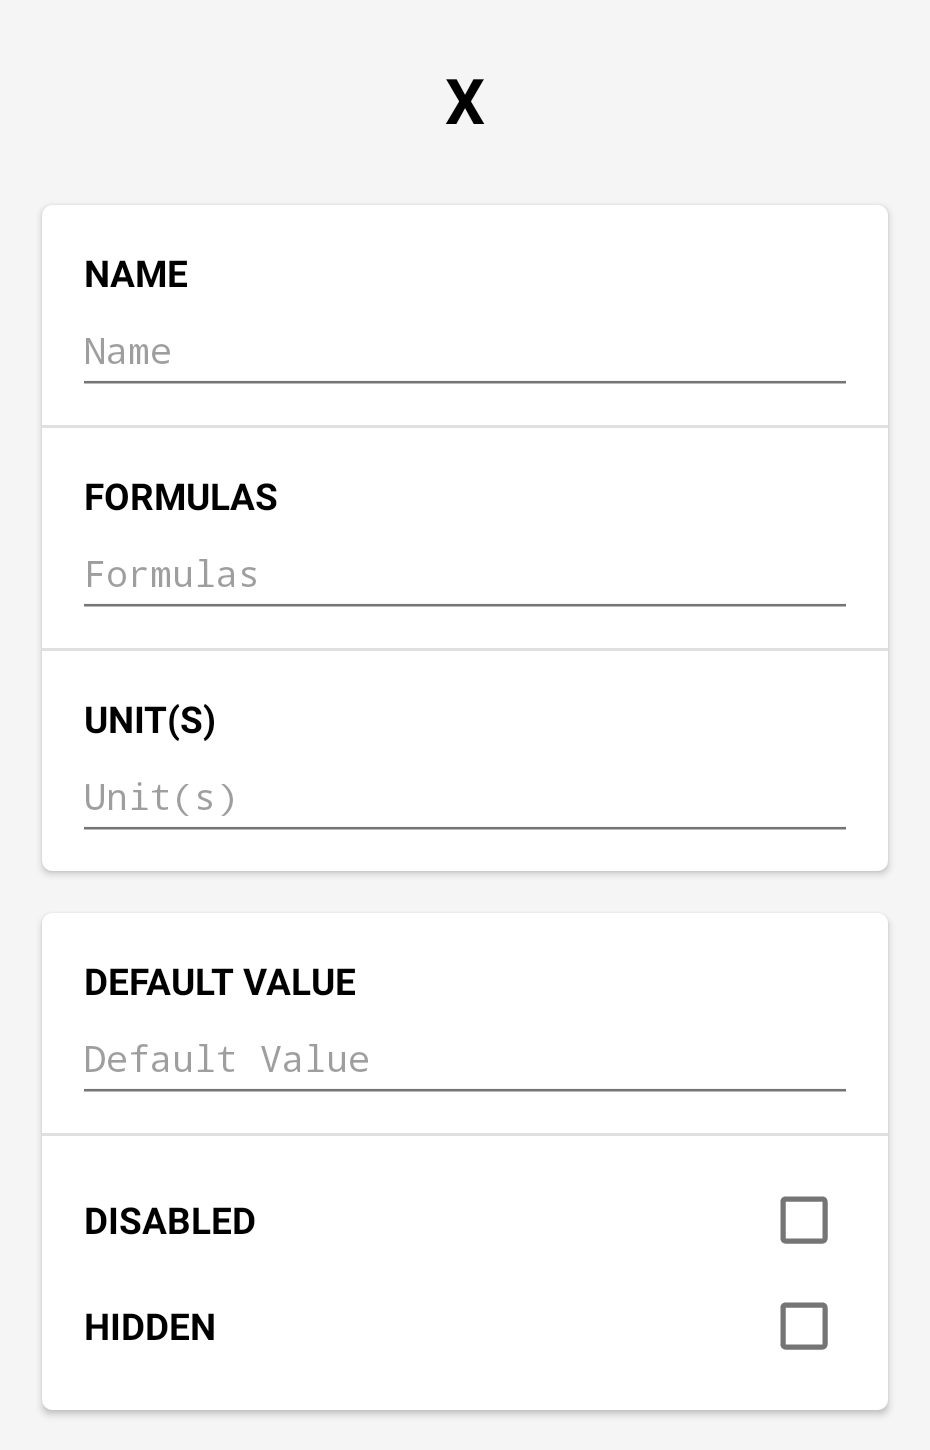This screenshot has height=1450, width=930.
Task: Tick the Hidden checkbox
Action: 804,1326
